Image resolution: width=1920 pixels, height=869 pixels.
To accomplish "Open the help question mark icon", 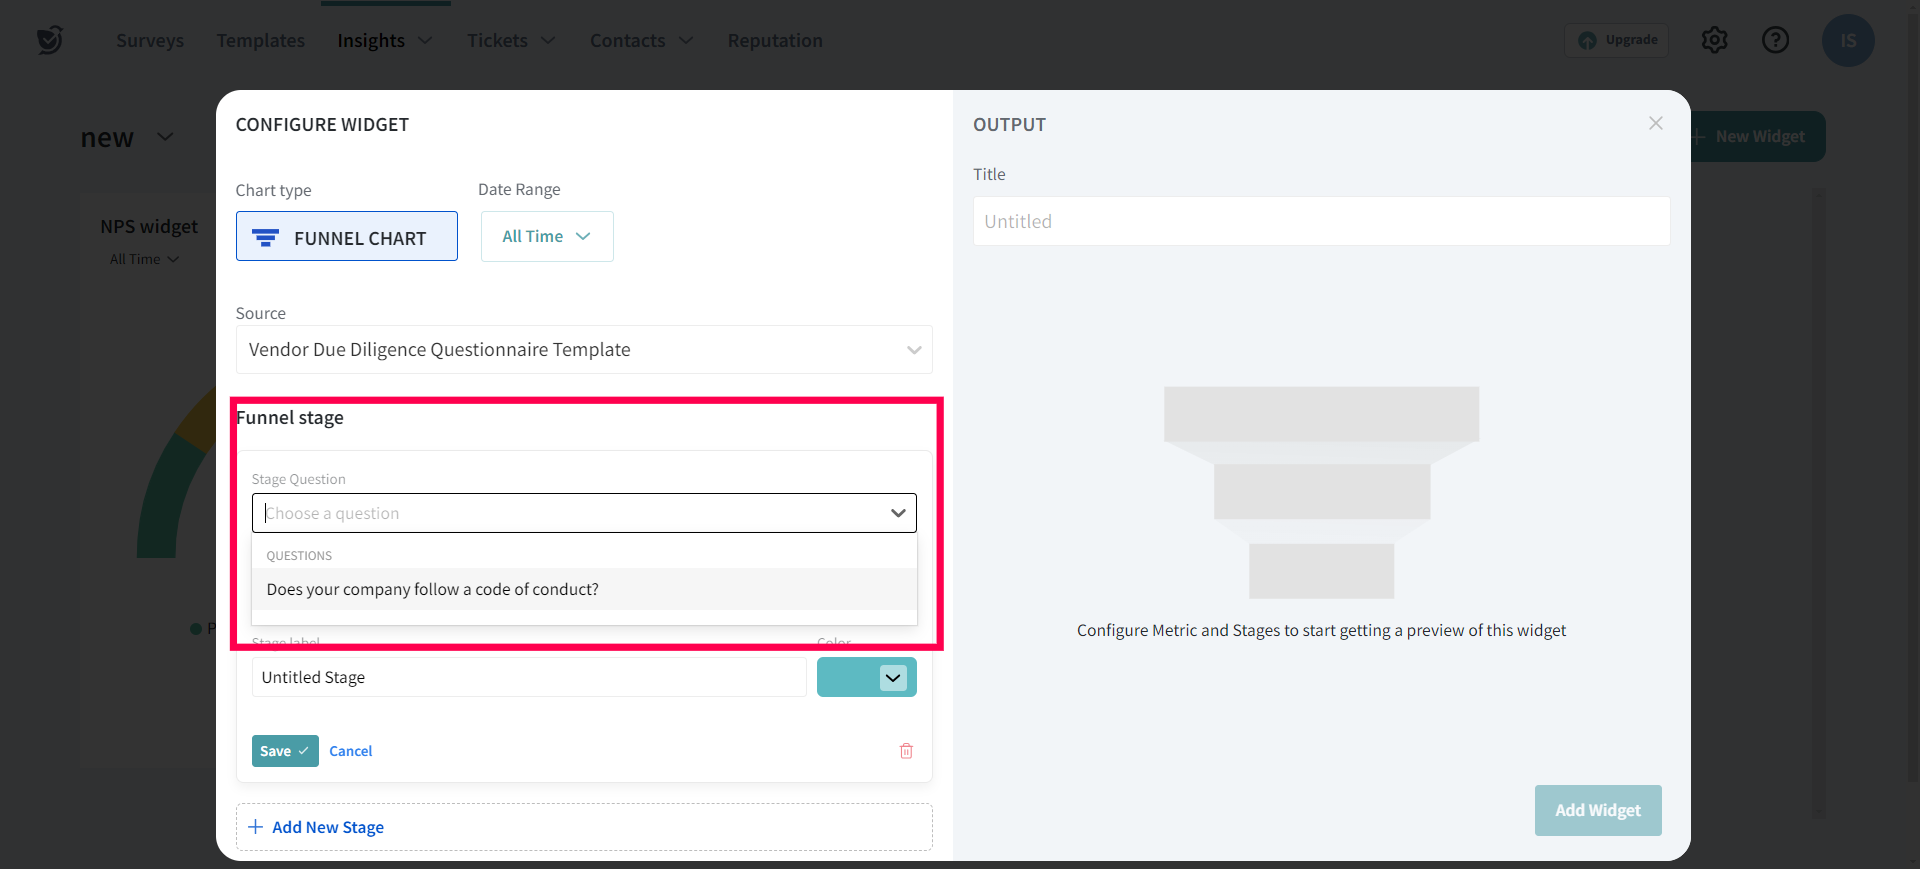I will point(1775,40).
